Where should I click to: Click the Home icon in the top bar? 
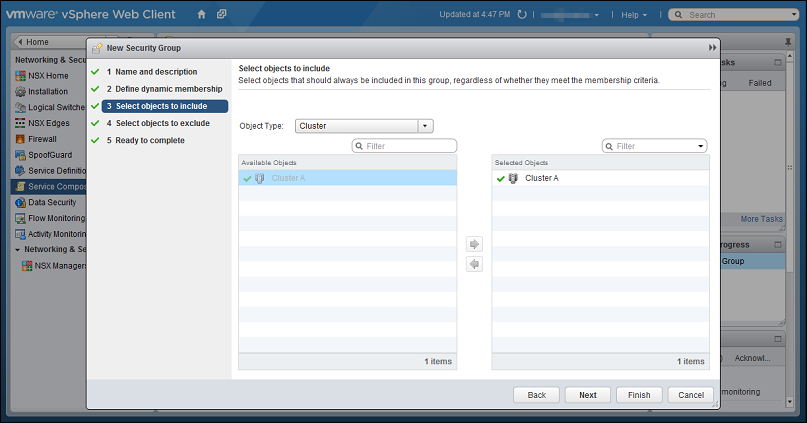coord(202,15)
